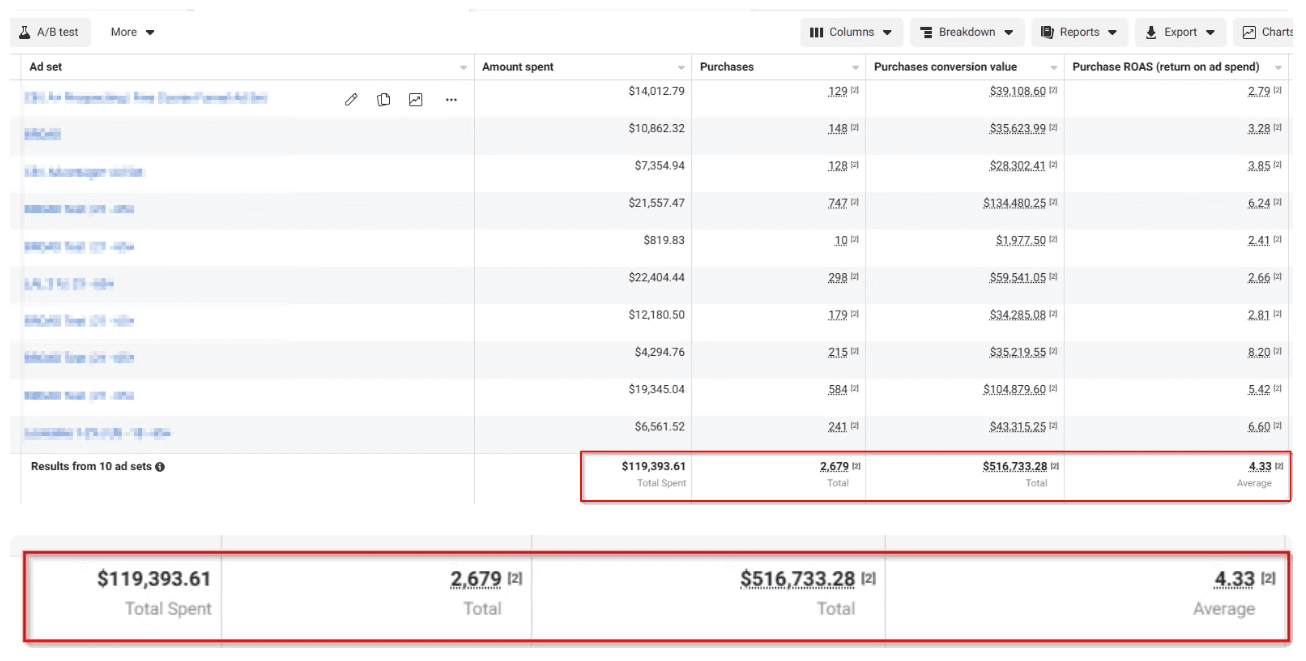Screen dimensions: 1306x661
Task: Click the 747 purchases value
Action: 837,203
